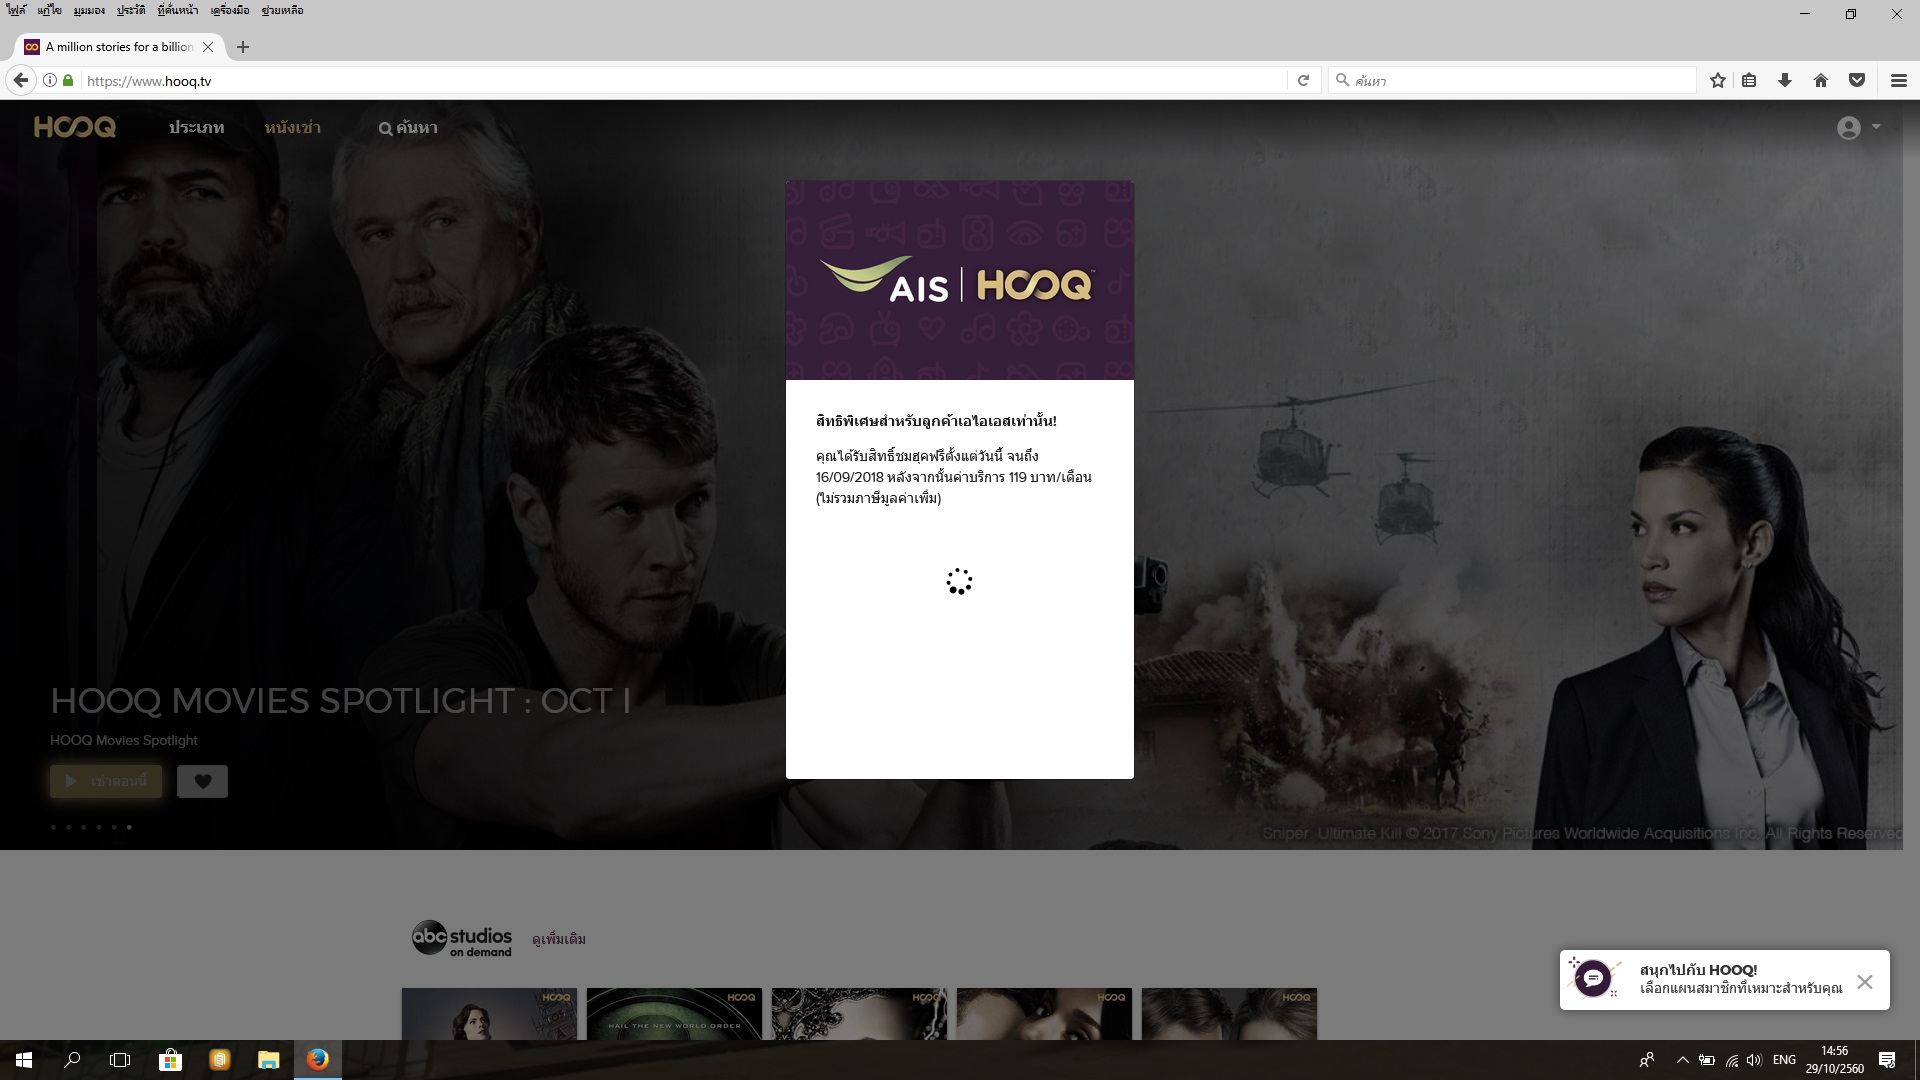
Task: Open new tab with plus button
Action: 243,47
